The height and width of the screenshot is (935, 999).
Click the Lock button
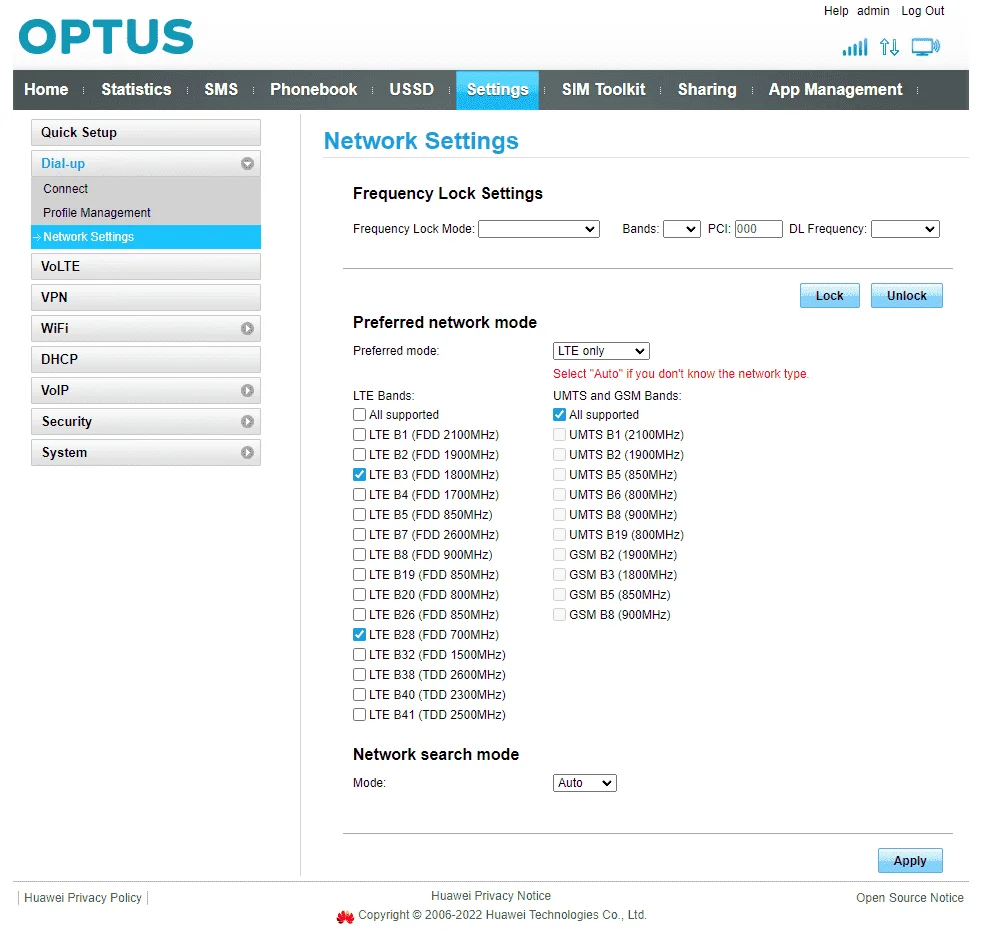click(830, 296)
